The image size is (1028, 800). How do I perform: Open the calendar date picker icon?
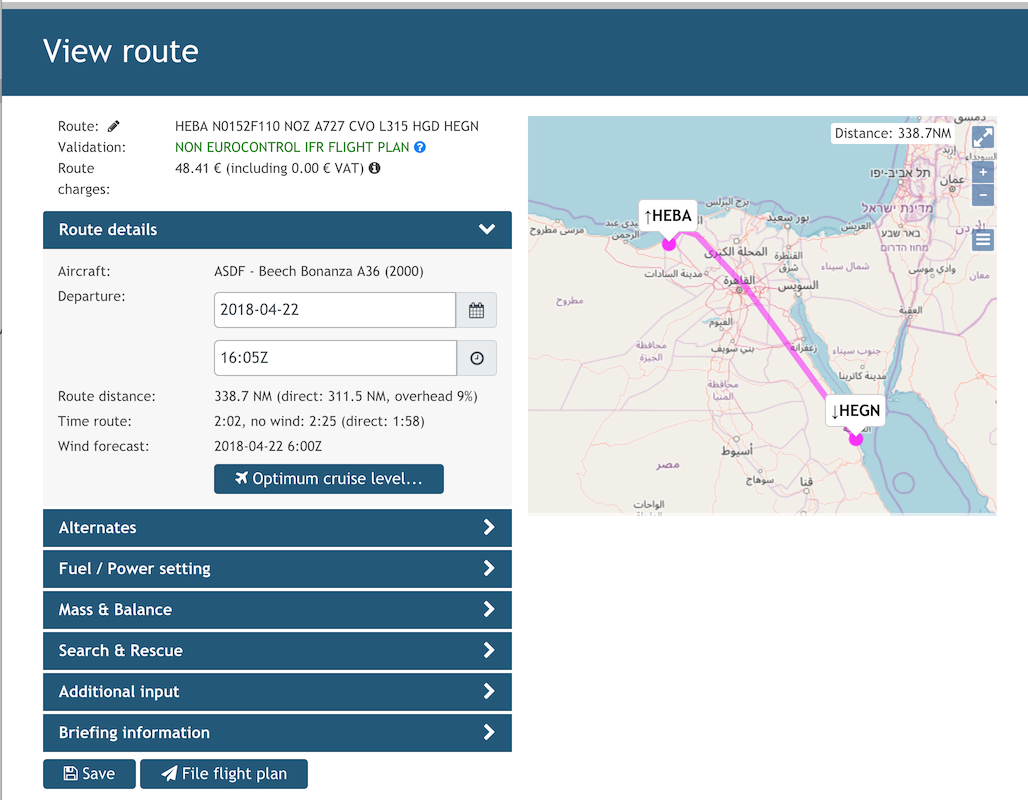tap(476, 310)
